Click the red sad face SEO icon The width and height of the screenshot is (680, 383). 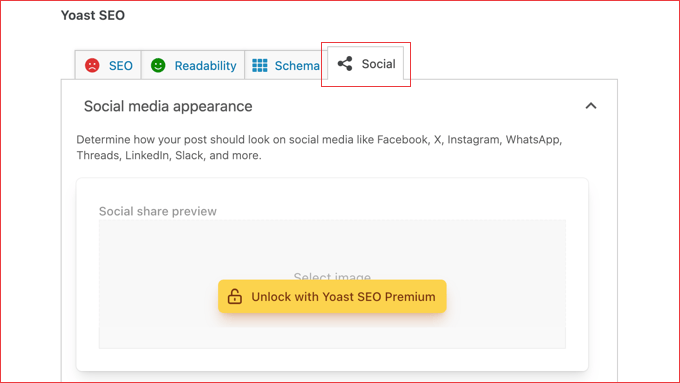[92, 65]
